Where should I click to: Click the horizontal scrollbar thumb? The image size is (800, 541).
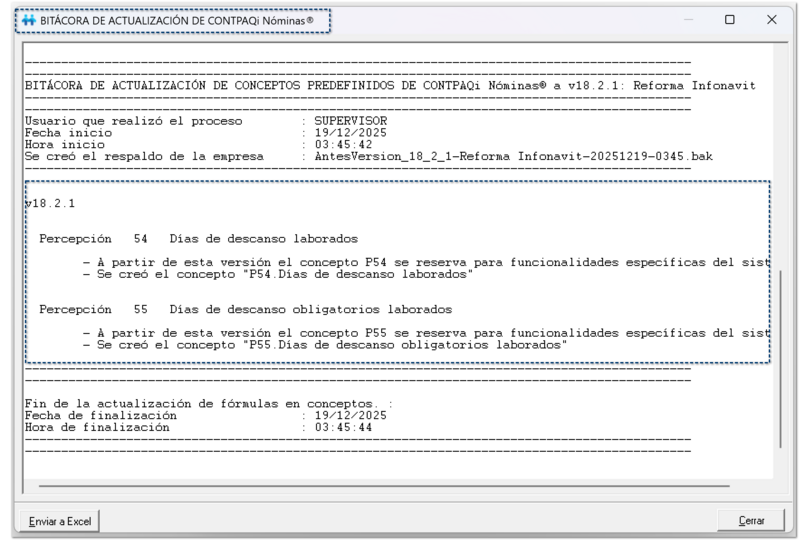384,486
